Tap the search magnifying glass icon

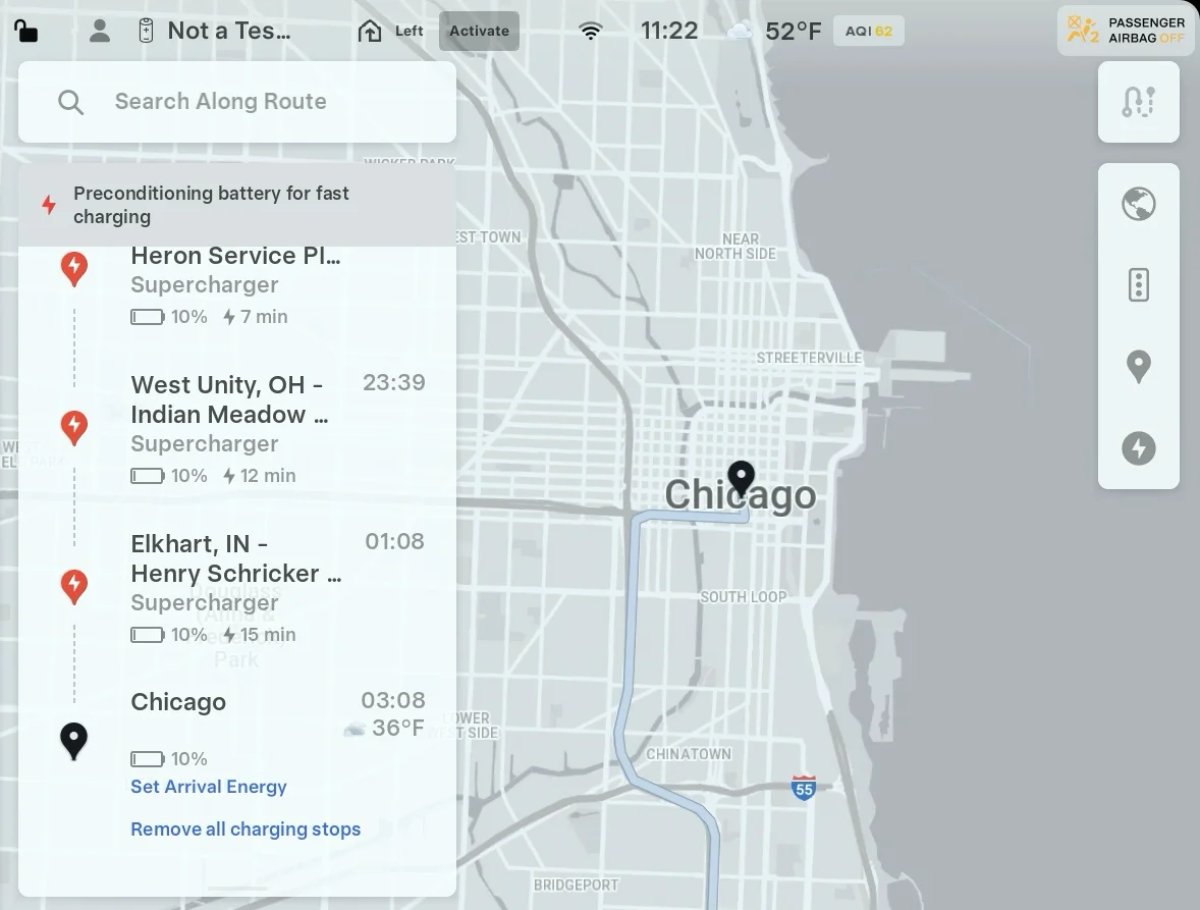coord(71,102)
